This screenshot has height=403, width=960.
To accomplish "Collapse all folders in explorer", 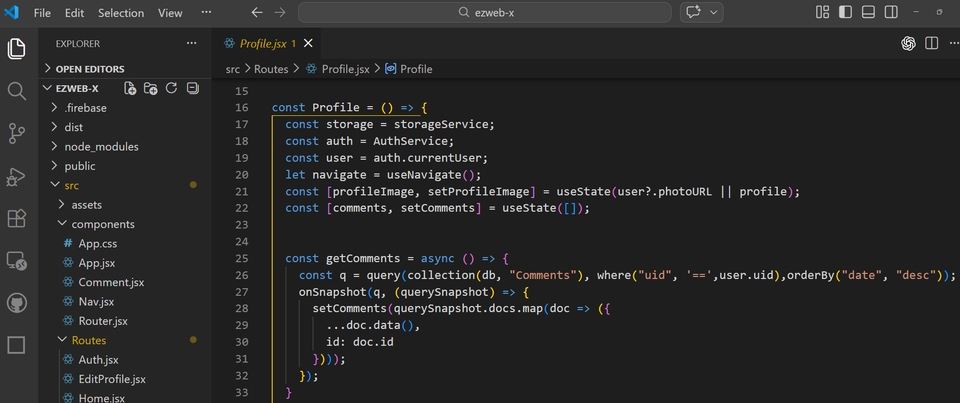I will (x=192, y=88).
